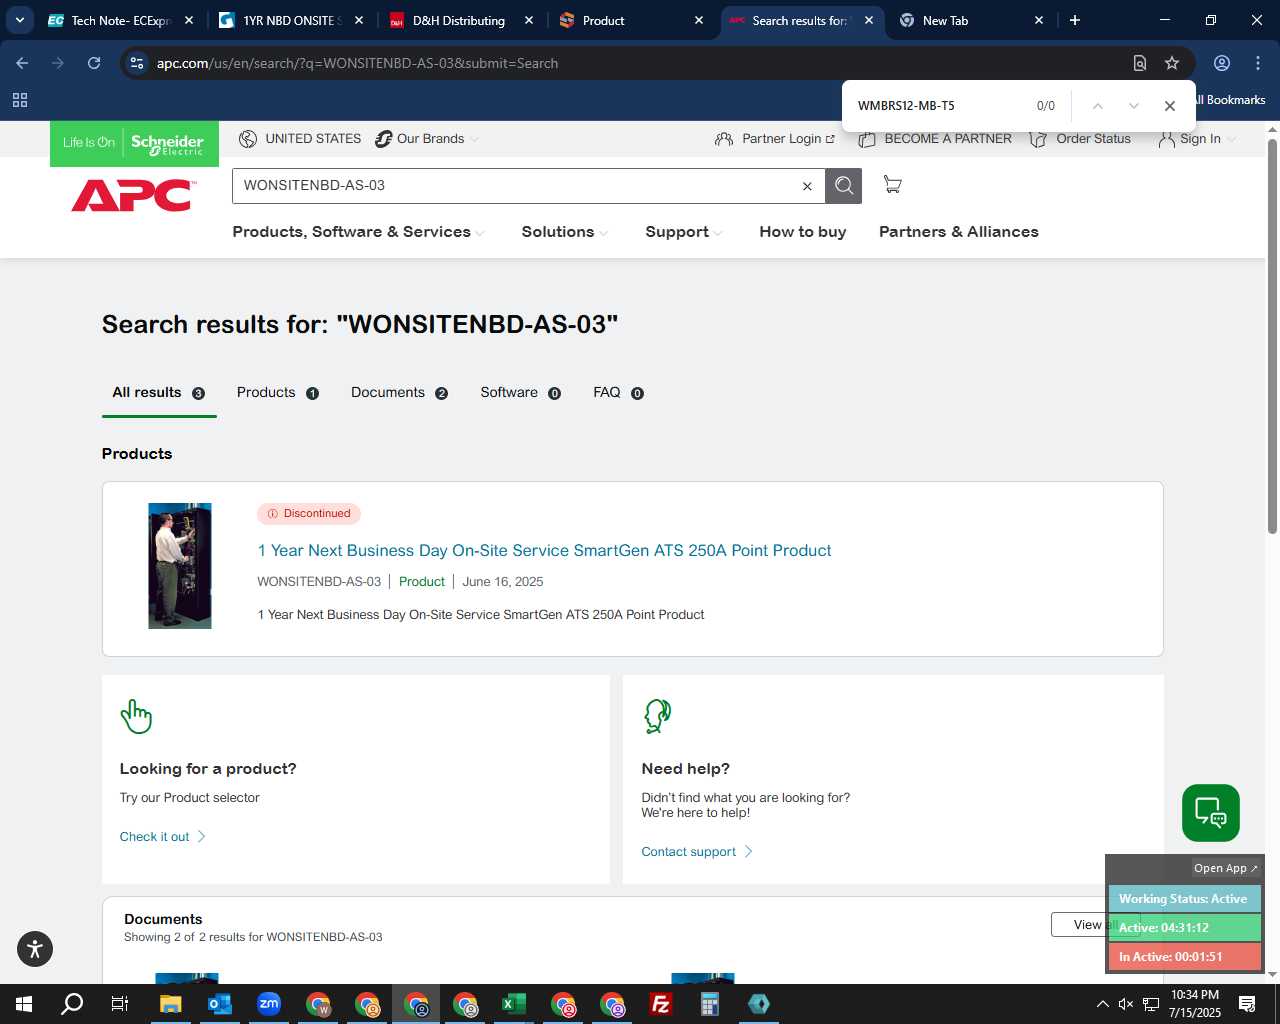Bookmark this page with the star icon
The width and height of the screenshot is (1280, 1024).
pos(1172,63)
